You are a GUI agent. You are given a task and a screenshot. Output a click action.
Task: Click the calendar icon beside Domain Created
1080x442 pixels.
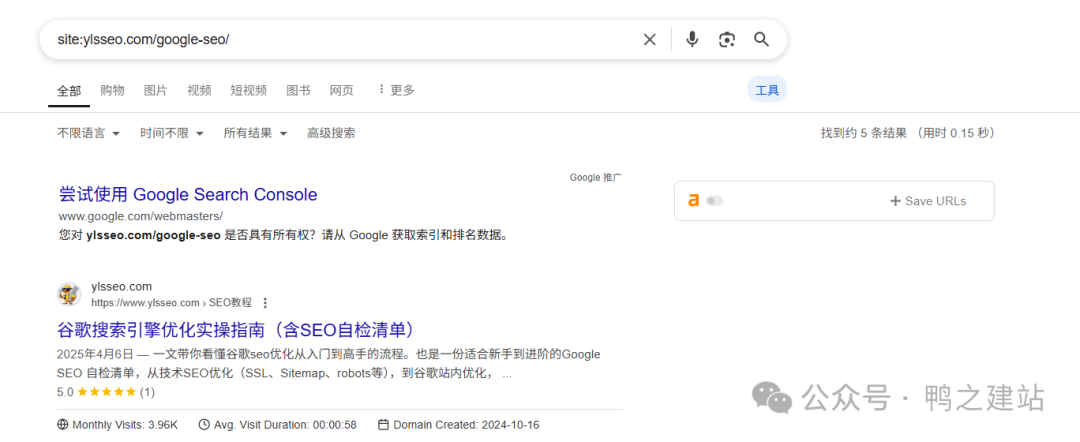pos(384,425)
